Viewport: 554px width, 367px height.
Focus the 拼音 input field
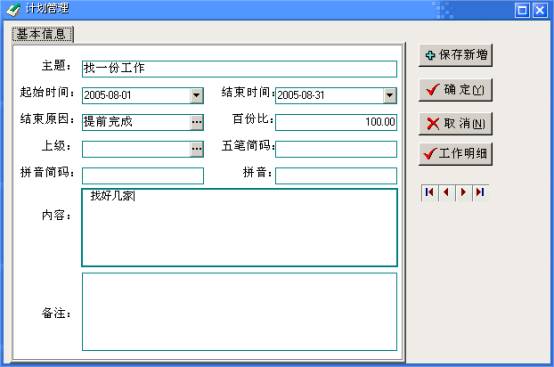336,176
